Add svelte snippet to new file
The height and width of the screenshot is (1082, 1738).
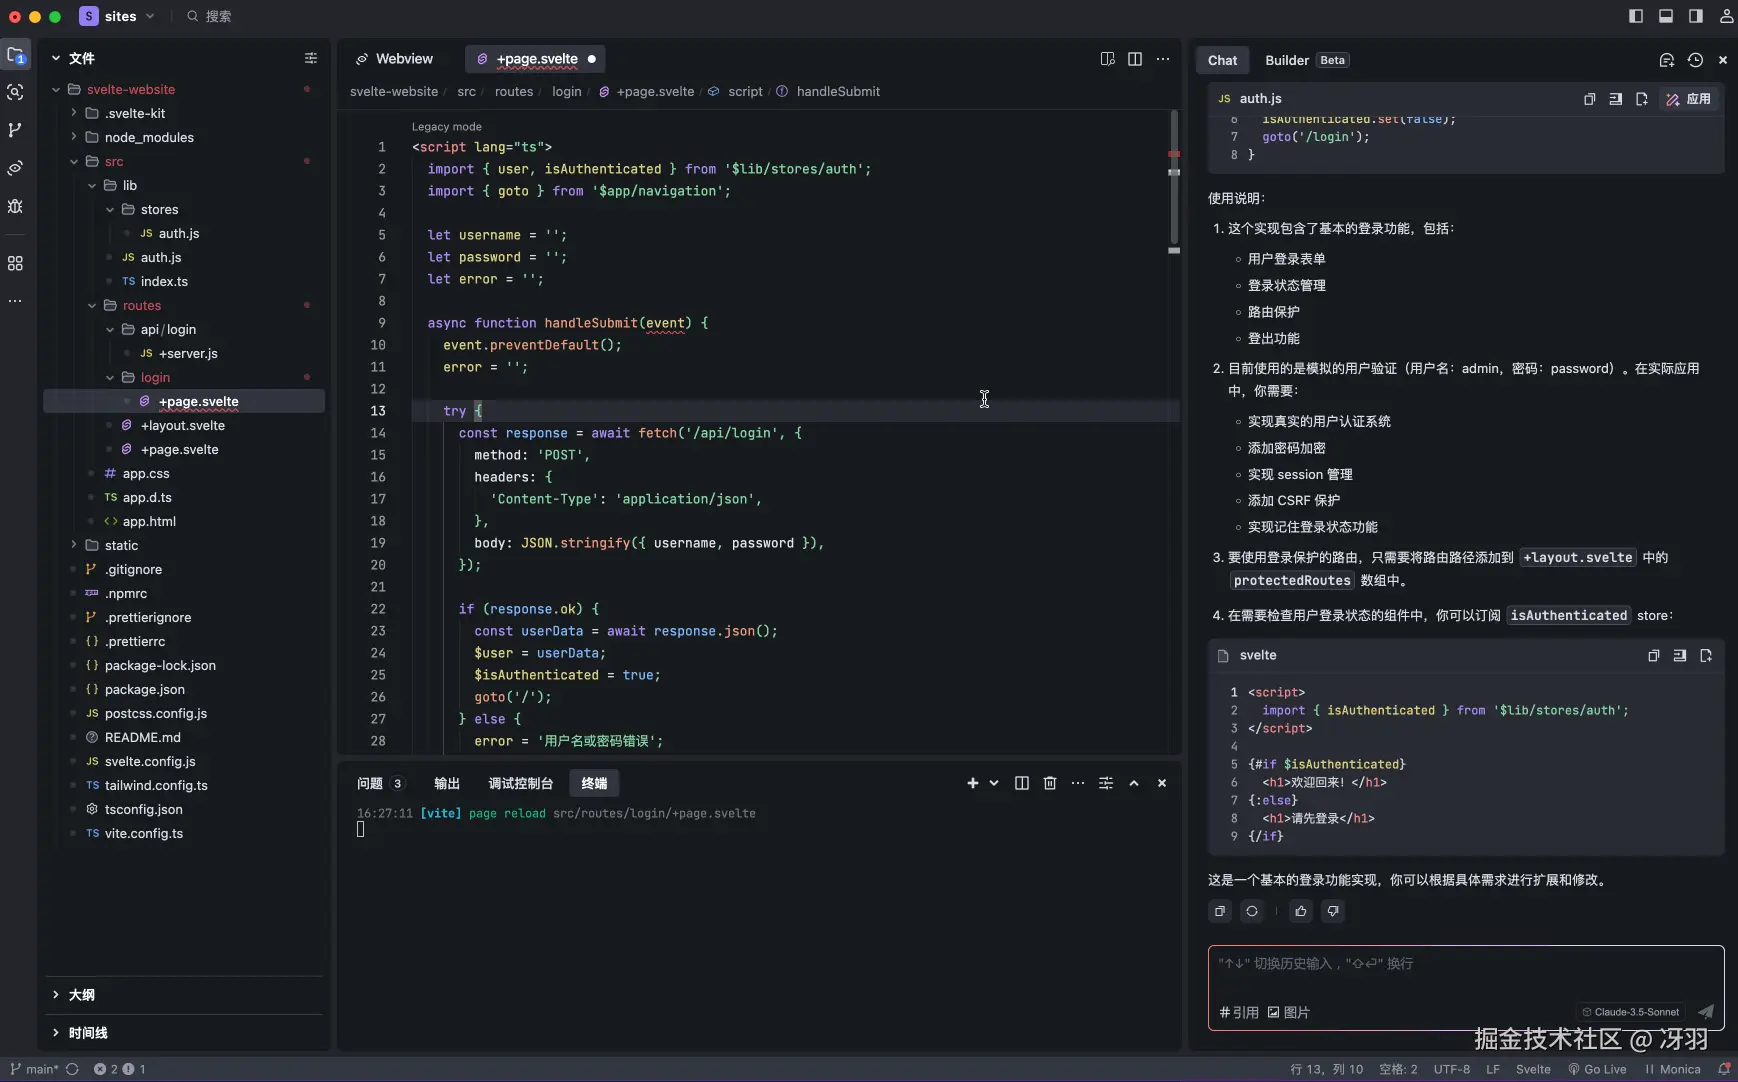(1706, 656)
